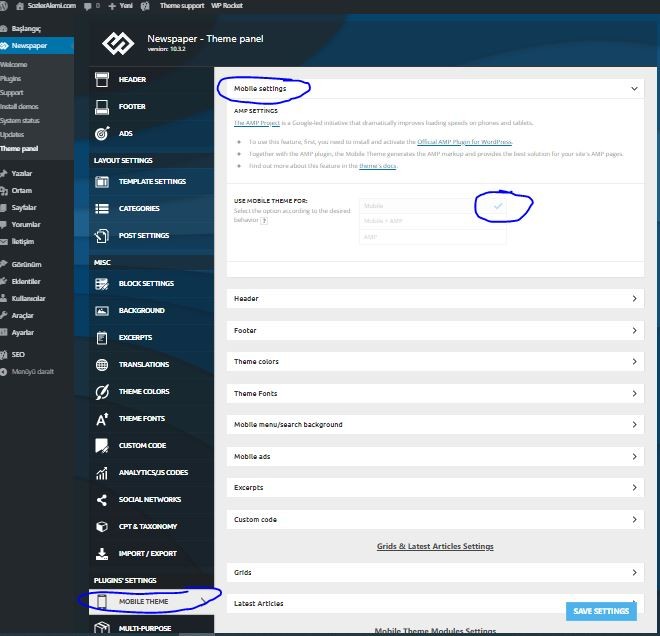This screenshot has width=660, height=636.
Task: Click the Newspaper theme logo
Action: (118, 43)
